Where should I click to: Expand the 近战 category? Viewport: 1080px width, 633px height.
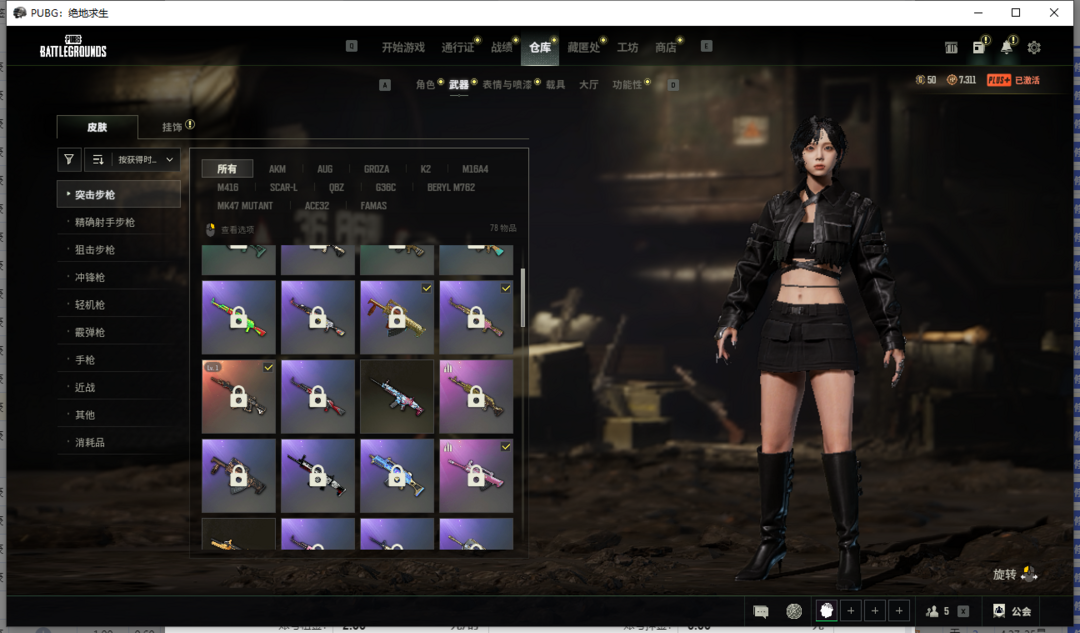(x=118, y=387)
